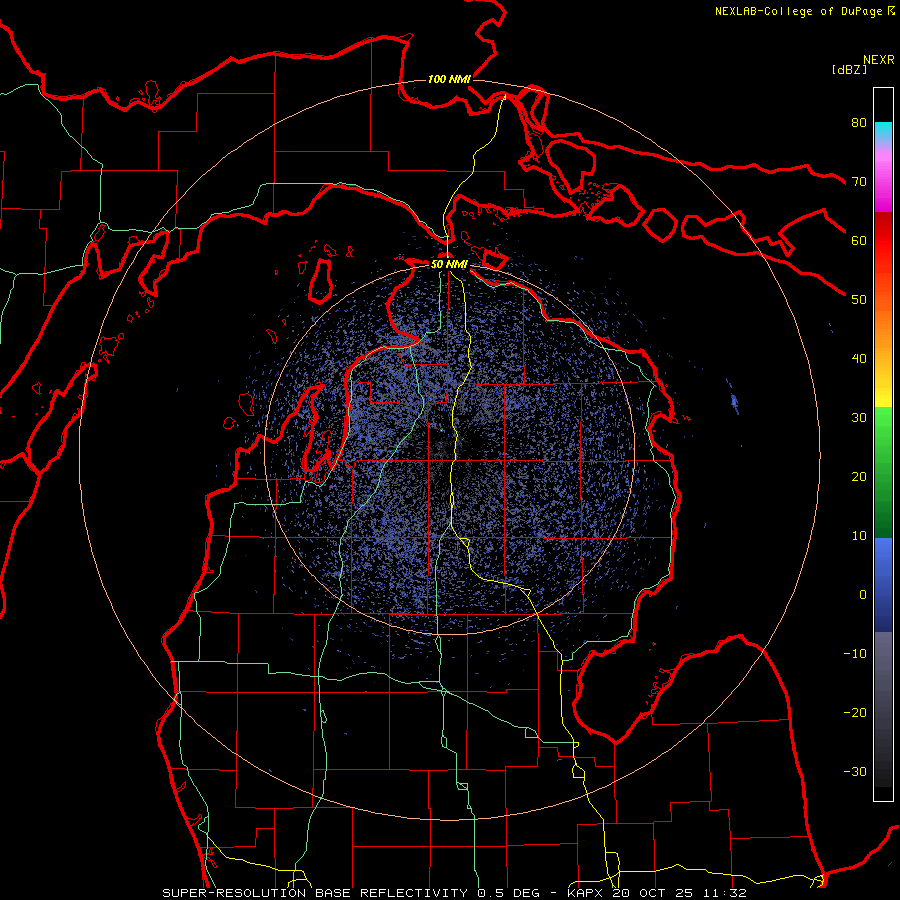
Task: Click the 20 OCT 25 date stamp
Action: [x=651, y=893]
